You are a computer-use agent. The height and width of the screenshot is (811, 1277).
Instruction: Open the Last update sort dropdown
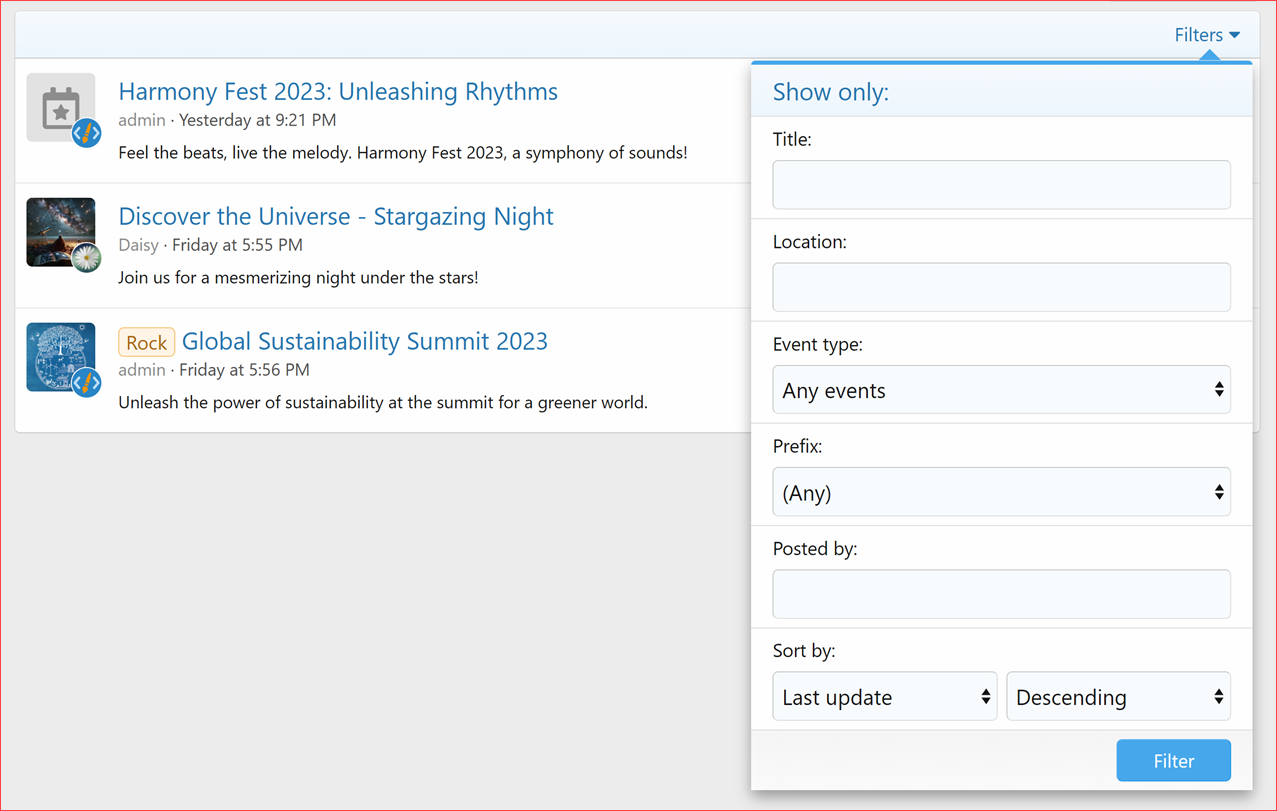pos(884,696)
